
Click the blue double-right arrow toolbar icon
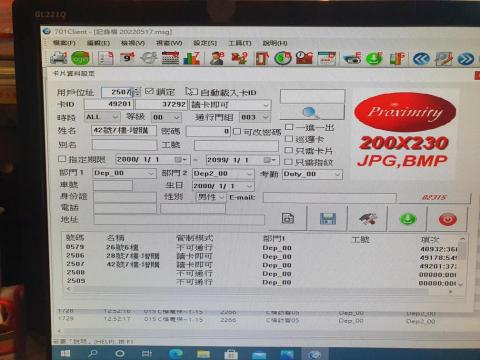point(466,59)
